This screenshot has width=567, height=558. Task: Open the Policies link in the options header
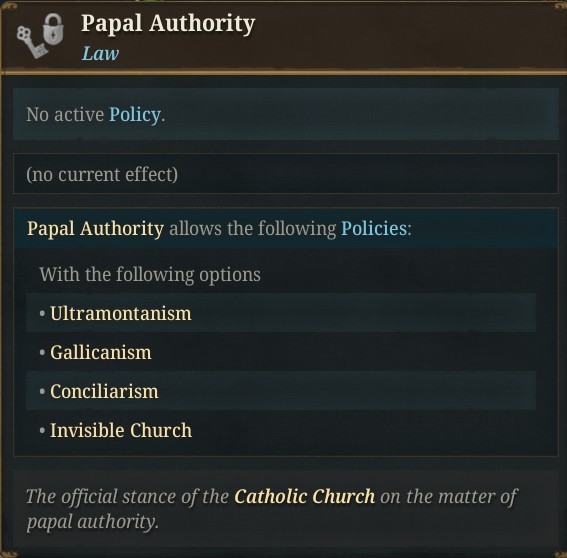pos(374,229)
